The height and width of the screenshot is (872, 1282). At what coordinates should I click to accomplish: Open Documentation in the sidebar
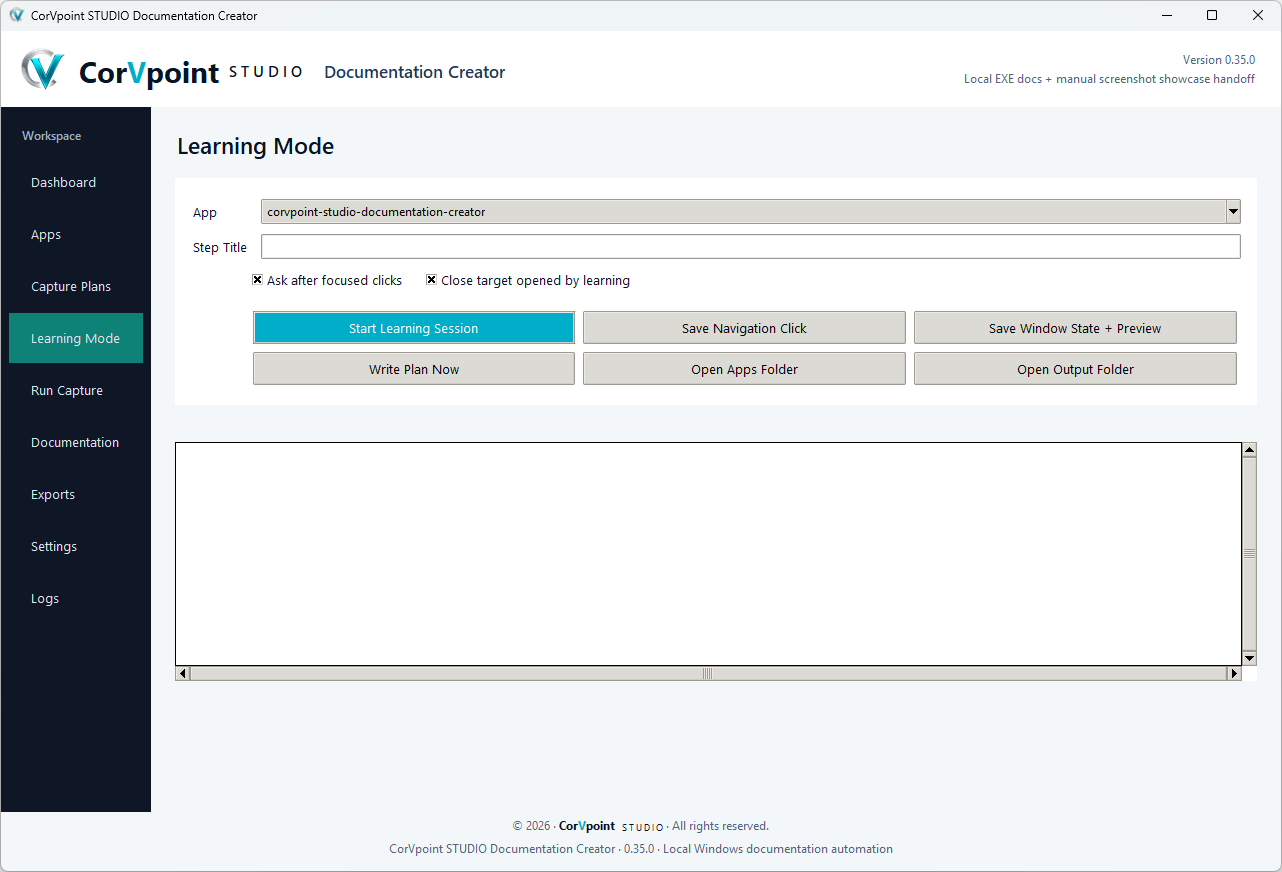click(x=76, y=442)
